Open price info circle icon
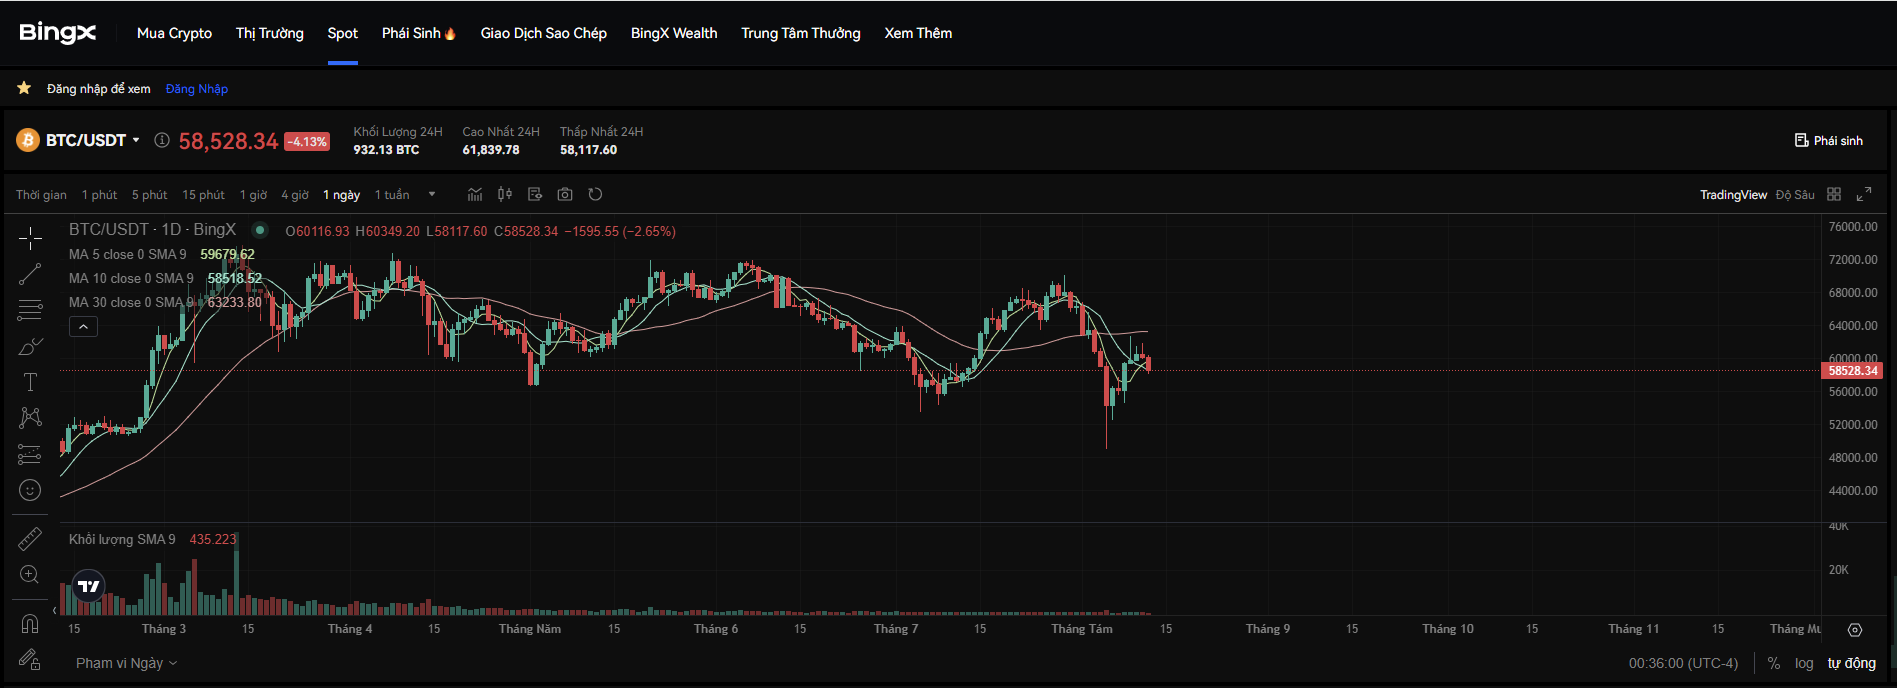The image size is (1897, 688). 161,140
